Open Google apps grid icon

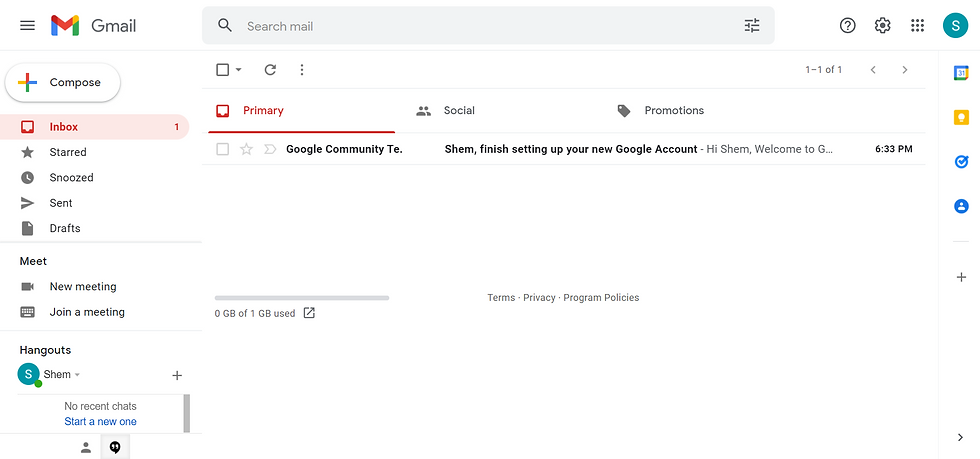[917, 26]
